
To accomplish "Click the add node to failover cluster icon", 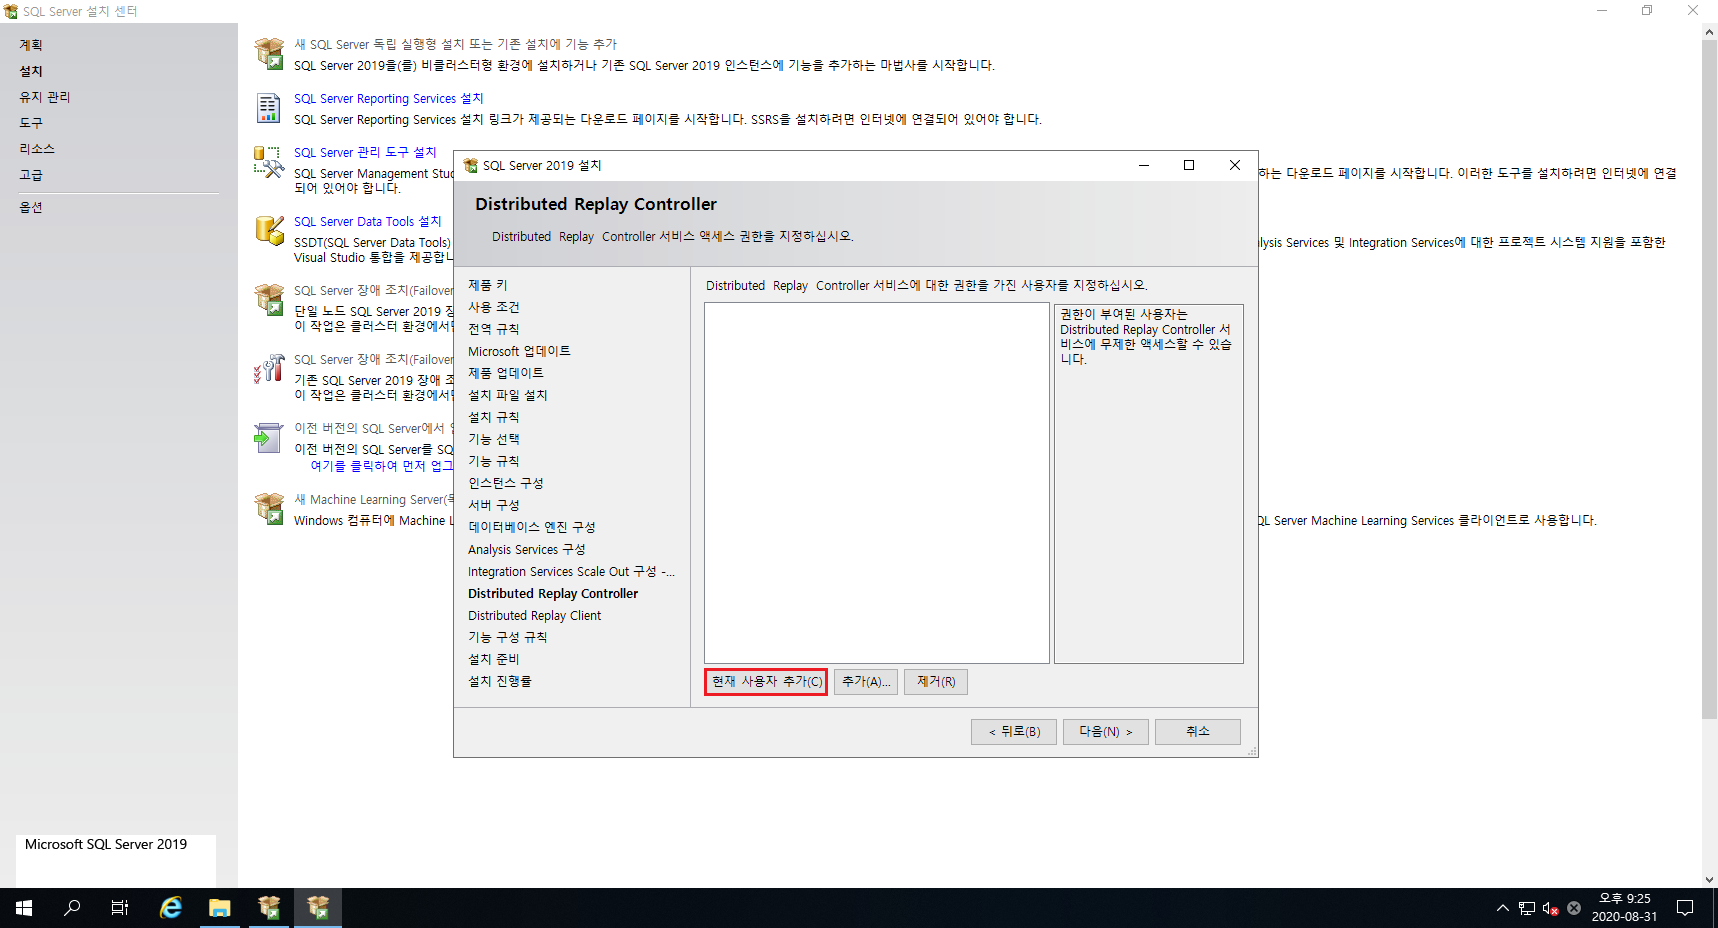I will coord(269,369).
